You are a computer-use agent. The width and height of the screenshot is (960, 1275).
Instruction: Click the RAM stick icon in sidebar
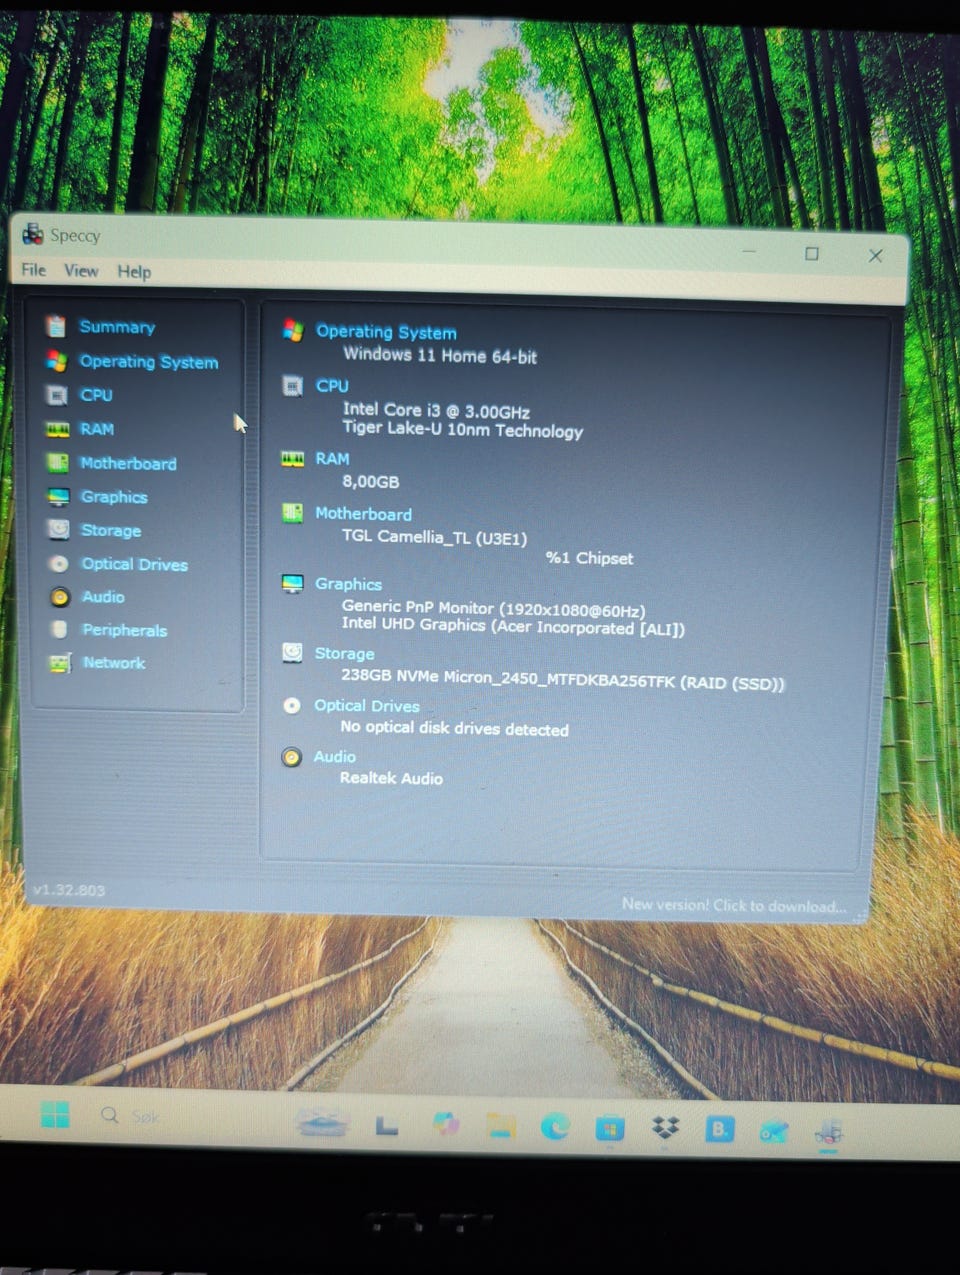pyautogui.click(x=58, y=429)
